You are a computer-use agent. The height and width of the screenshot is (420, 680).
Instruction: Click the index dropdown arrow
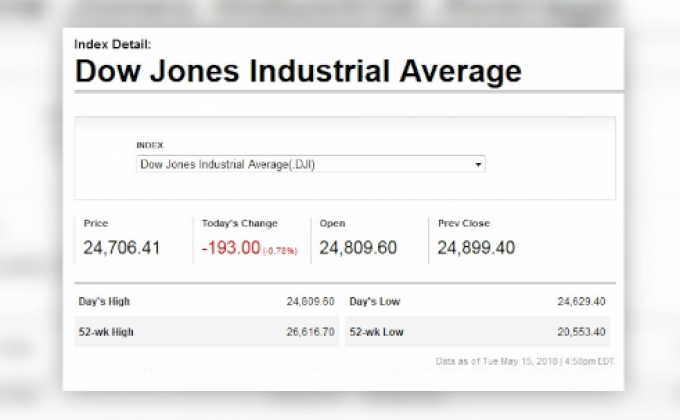coord(478,164)
